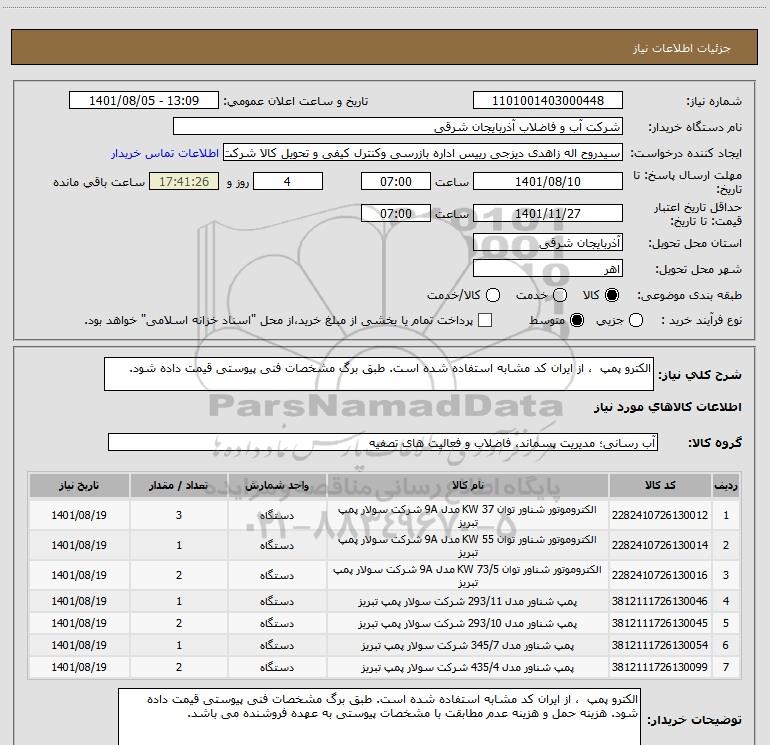Select product code 3812111726130046 cell
770x745 pixels.
pos(660,601)
